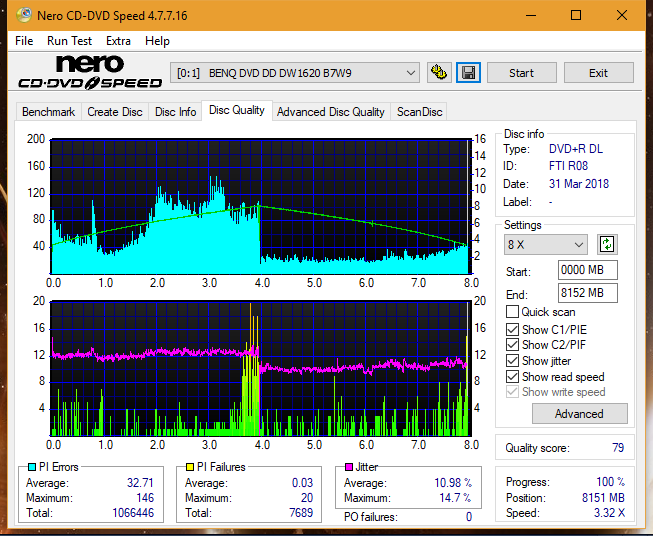Toggle the Show read speed checkbox
The image size is (653, 536).
click(x=512, y=376)
